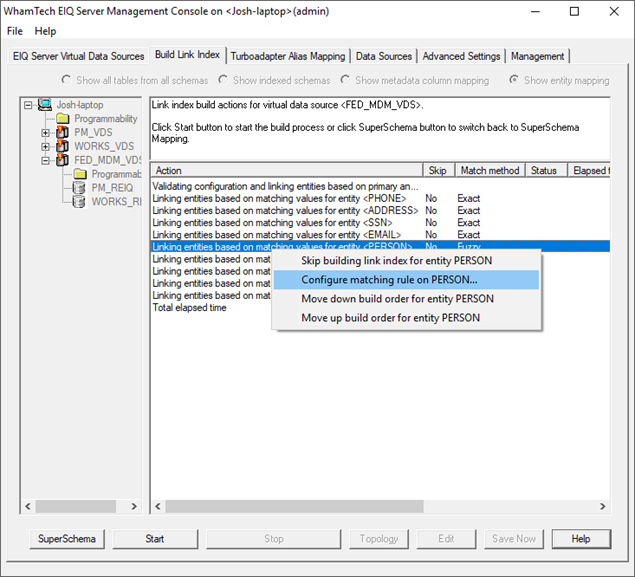Select 'Show all tables from all schemas' radio
This screenshot has height=577, width=635.
click(x=67, y=80)
